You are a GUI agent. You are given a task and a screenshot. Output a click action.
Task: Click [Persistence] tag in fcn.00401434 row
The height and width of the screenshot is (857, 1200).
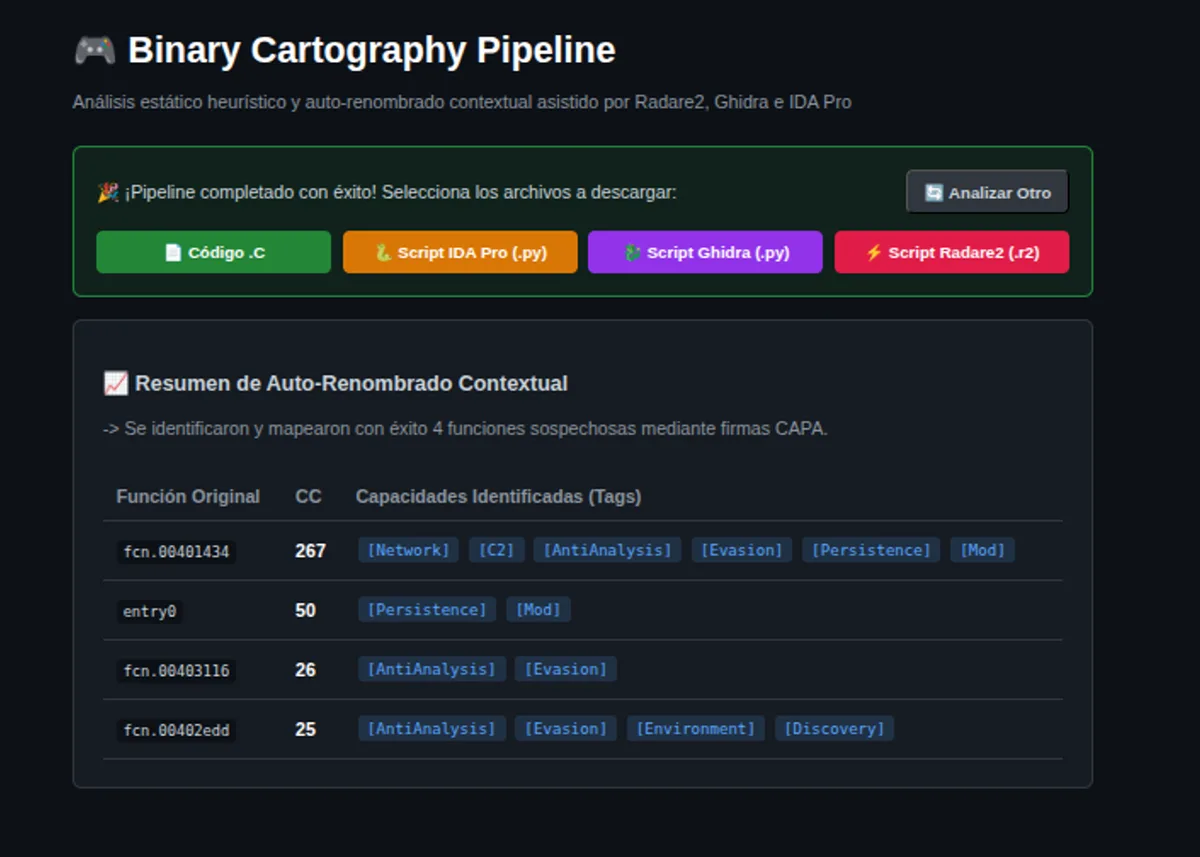(x=871, y=550)
